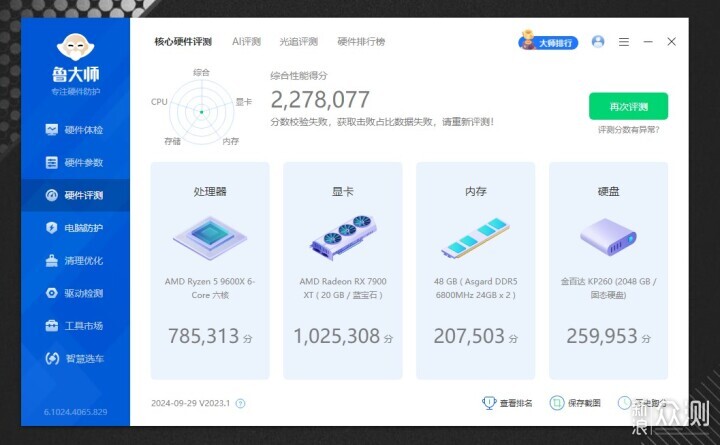Click the 显卡 card heading
The height and width of the screenshot is (445, 720).
[343, 192]
